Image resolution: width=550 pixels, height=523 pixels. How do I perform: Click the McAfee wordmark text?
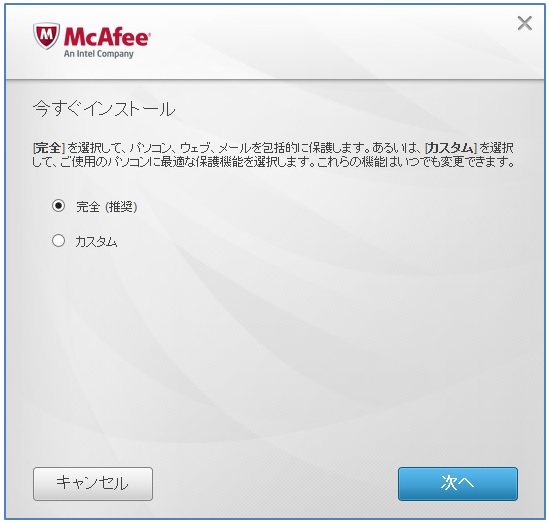(x=107, y=37)
